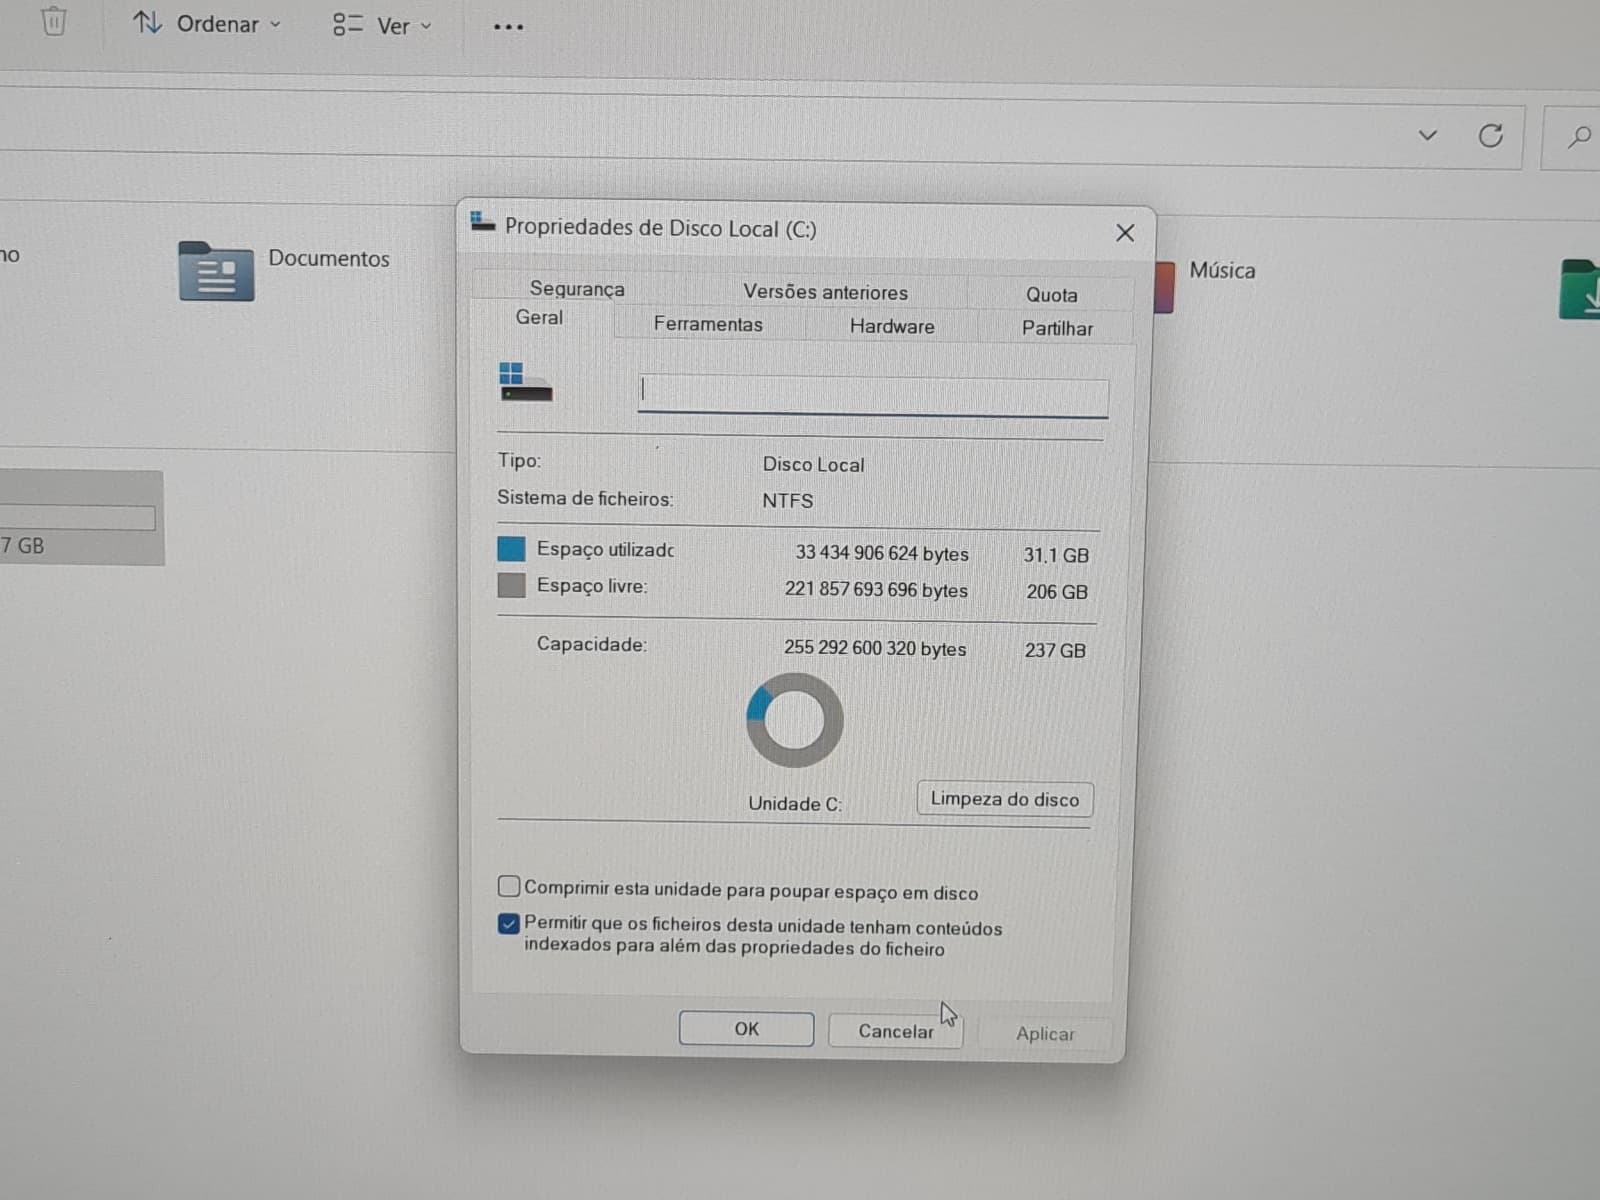Open the Partilhar tab
This screenshot has width=1600, height=1200.
pyautogui.click(x=1057, y=328)
